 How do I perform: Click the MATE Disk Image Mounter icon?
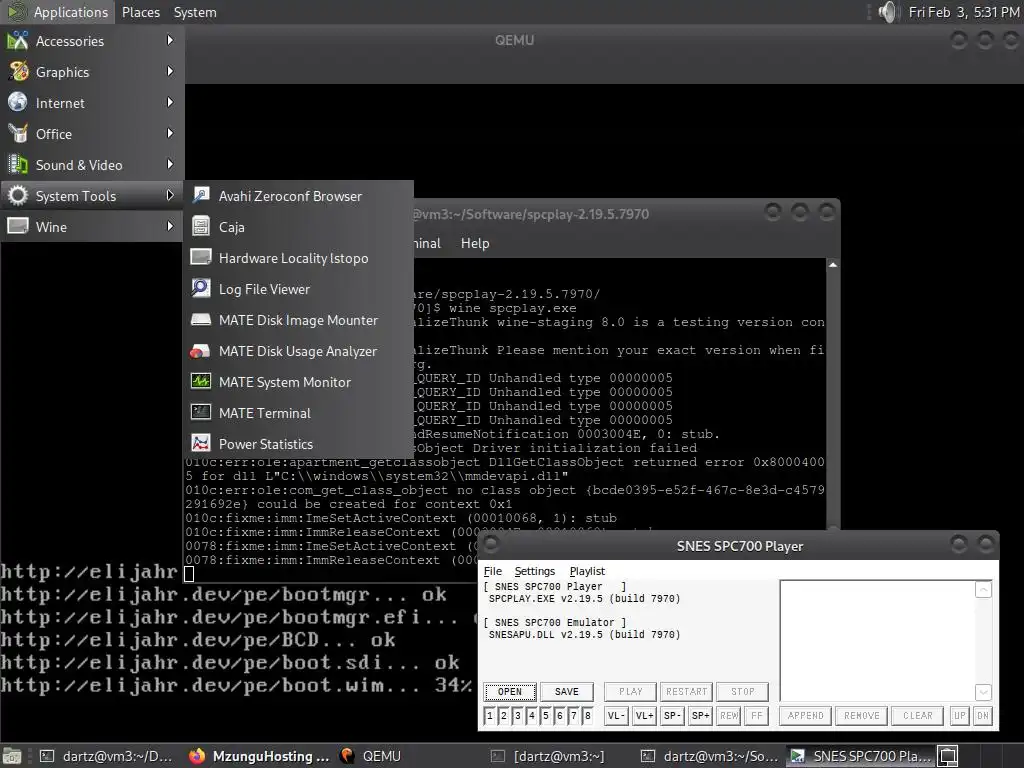[x=200, y=319]
